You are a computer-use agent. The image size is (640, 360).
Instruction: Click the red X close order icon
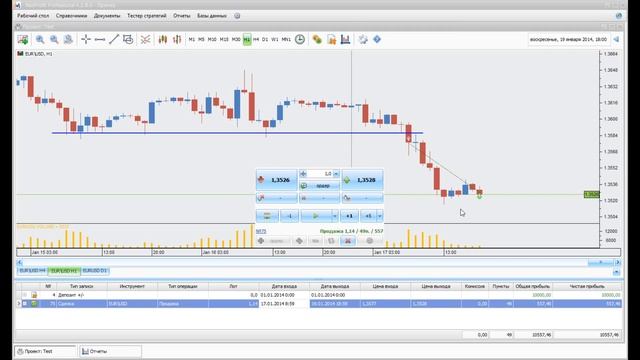pos(348,241)
